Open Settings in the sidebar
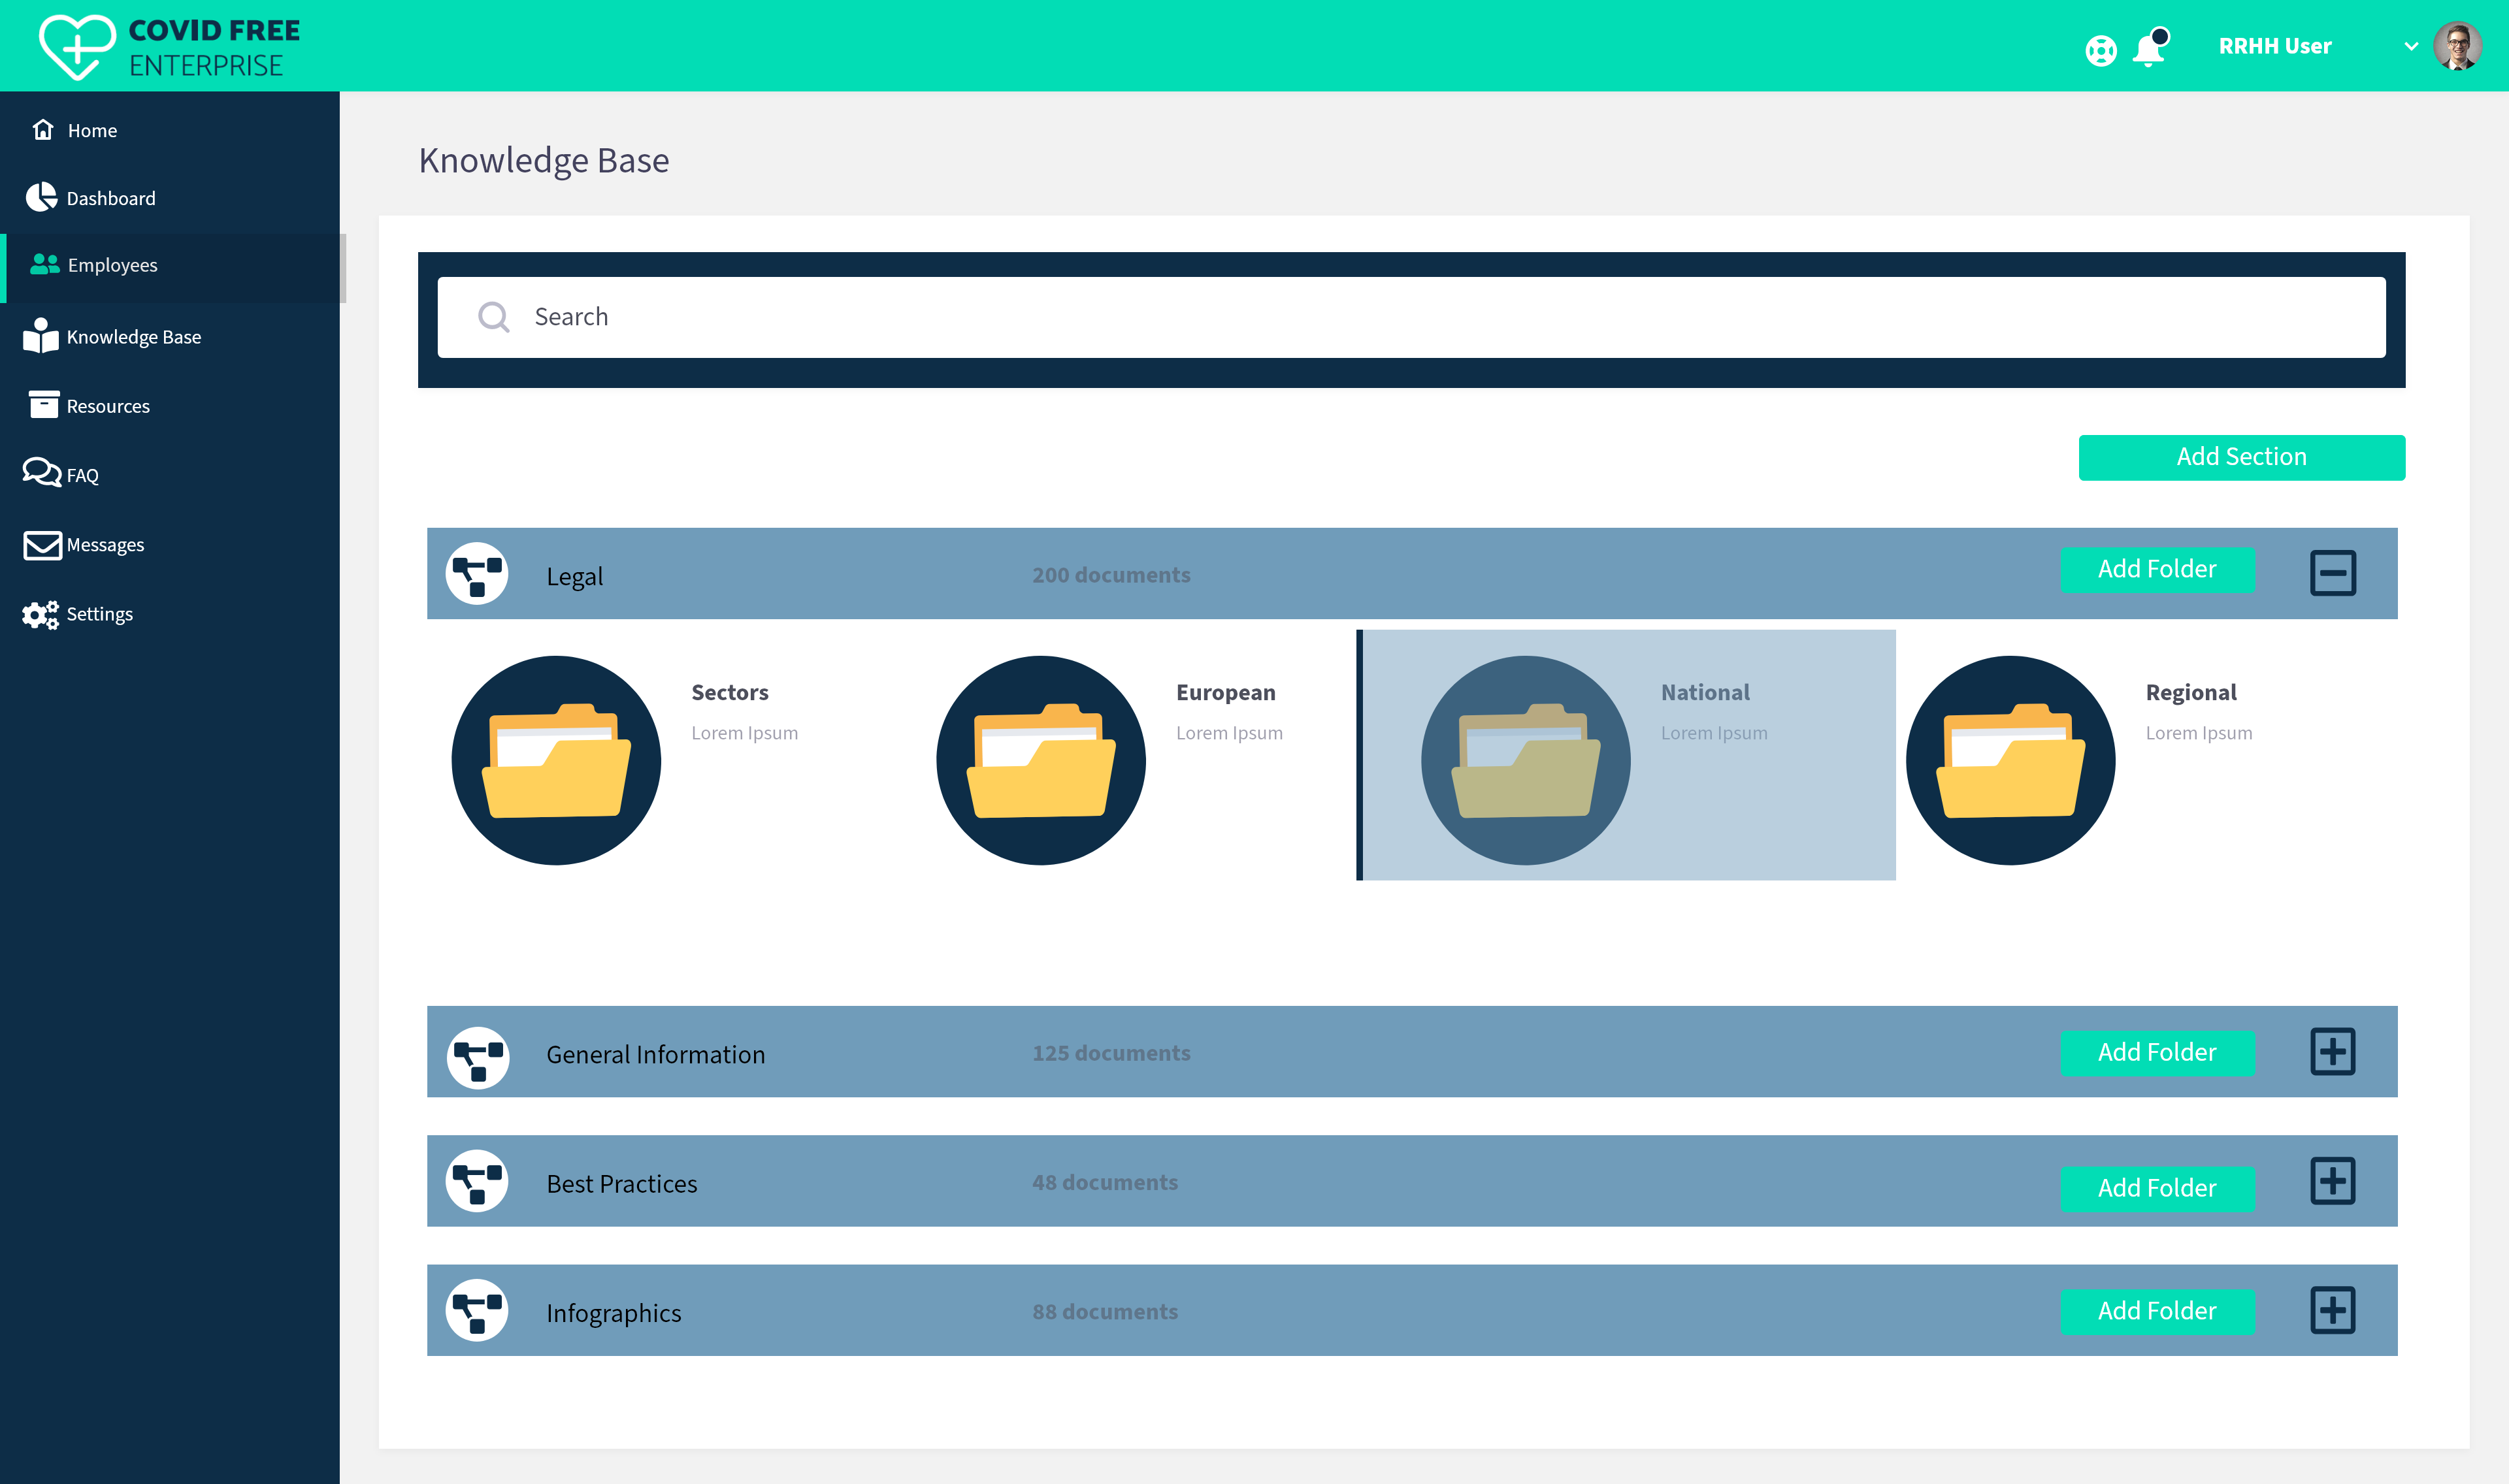 tap(99, 614)
